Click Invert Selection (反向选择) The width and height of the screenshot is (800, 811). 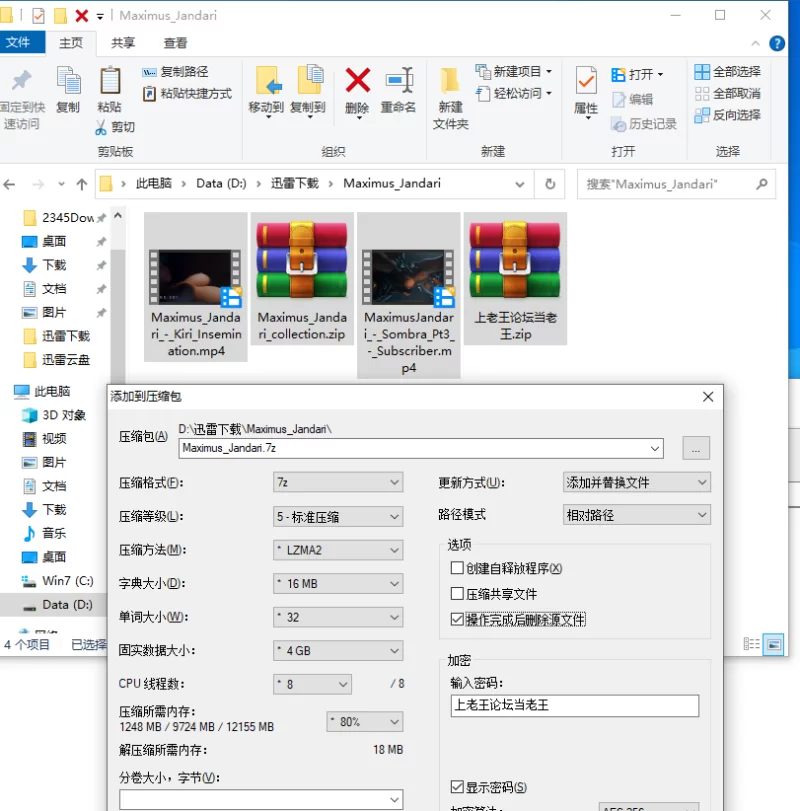pos(727,115)
